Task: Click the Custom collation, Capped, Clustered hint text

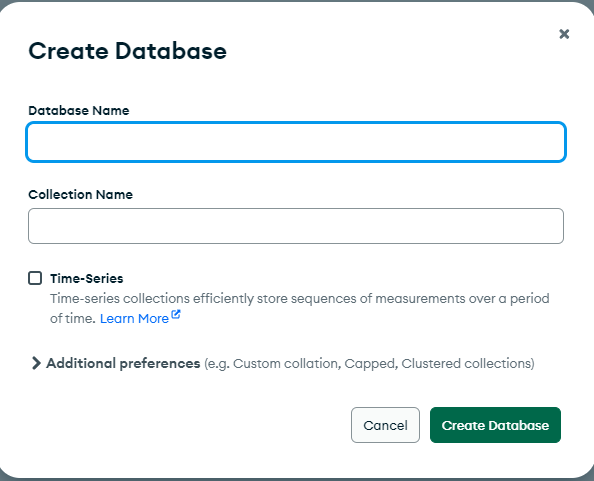Action: click(369, 364)
